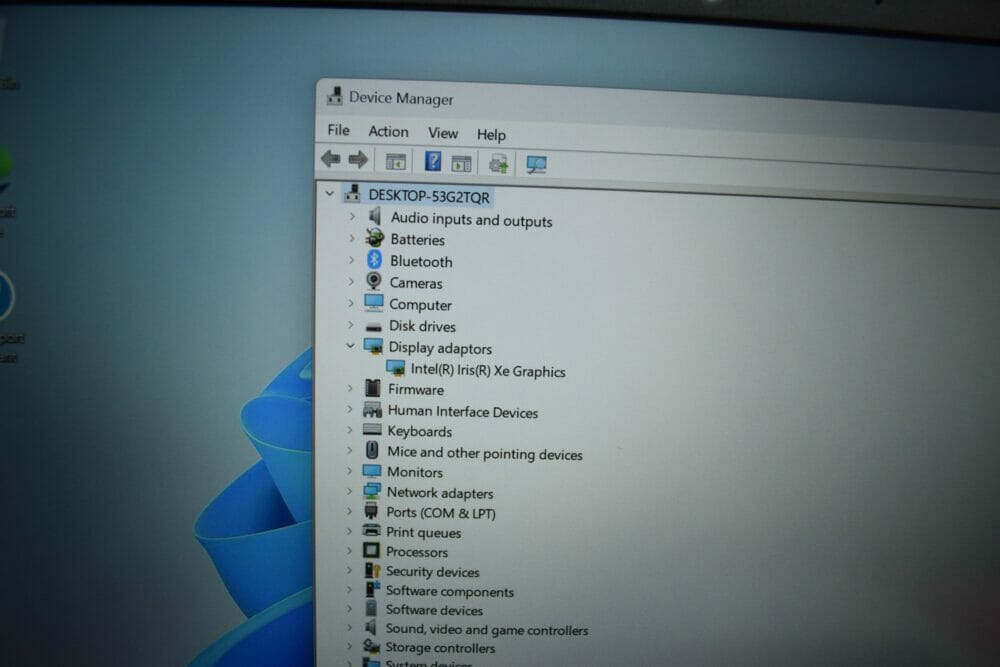Expand the Print queues node
1000x667 pixels.
[x=349, y=531]
